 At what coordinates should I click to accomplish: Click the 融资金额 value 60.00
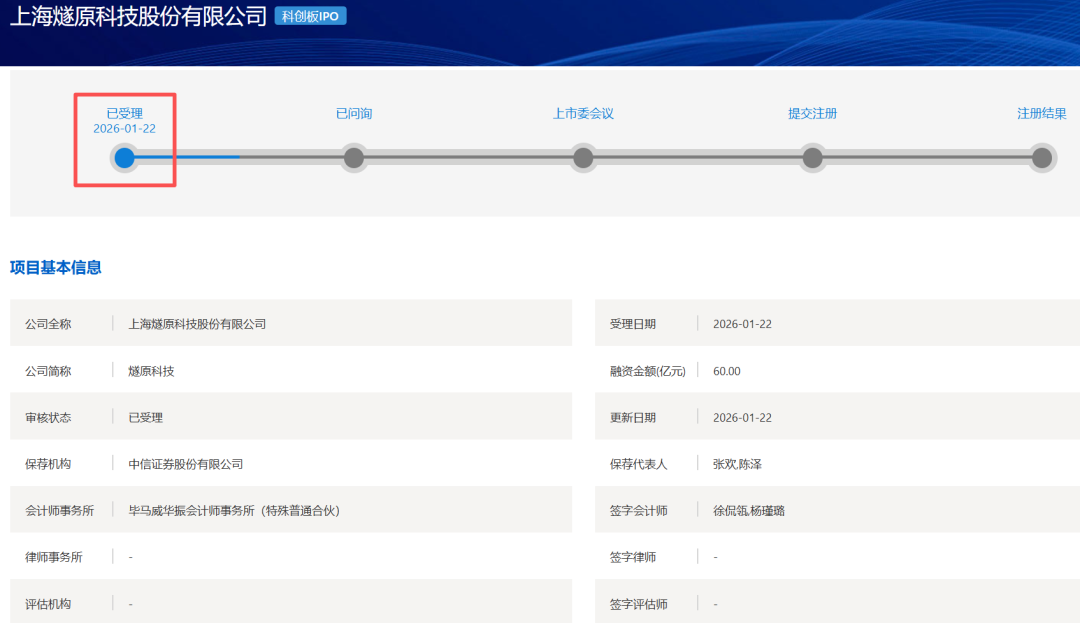727,371
